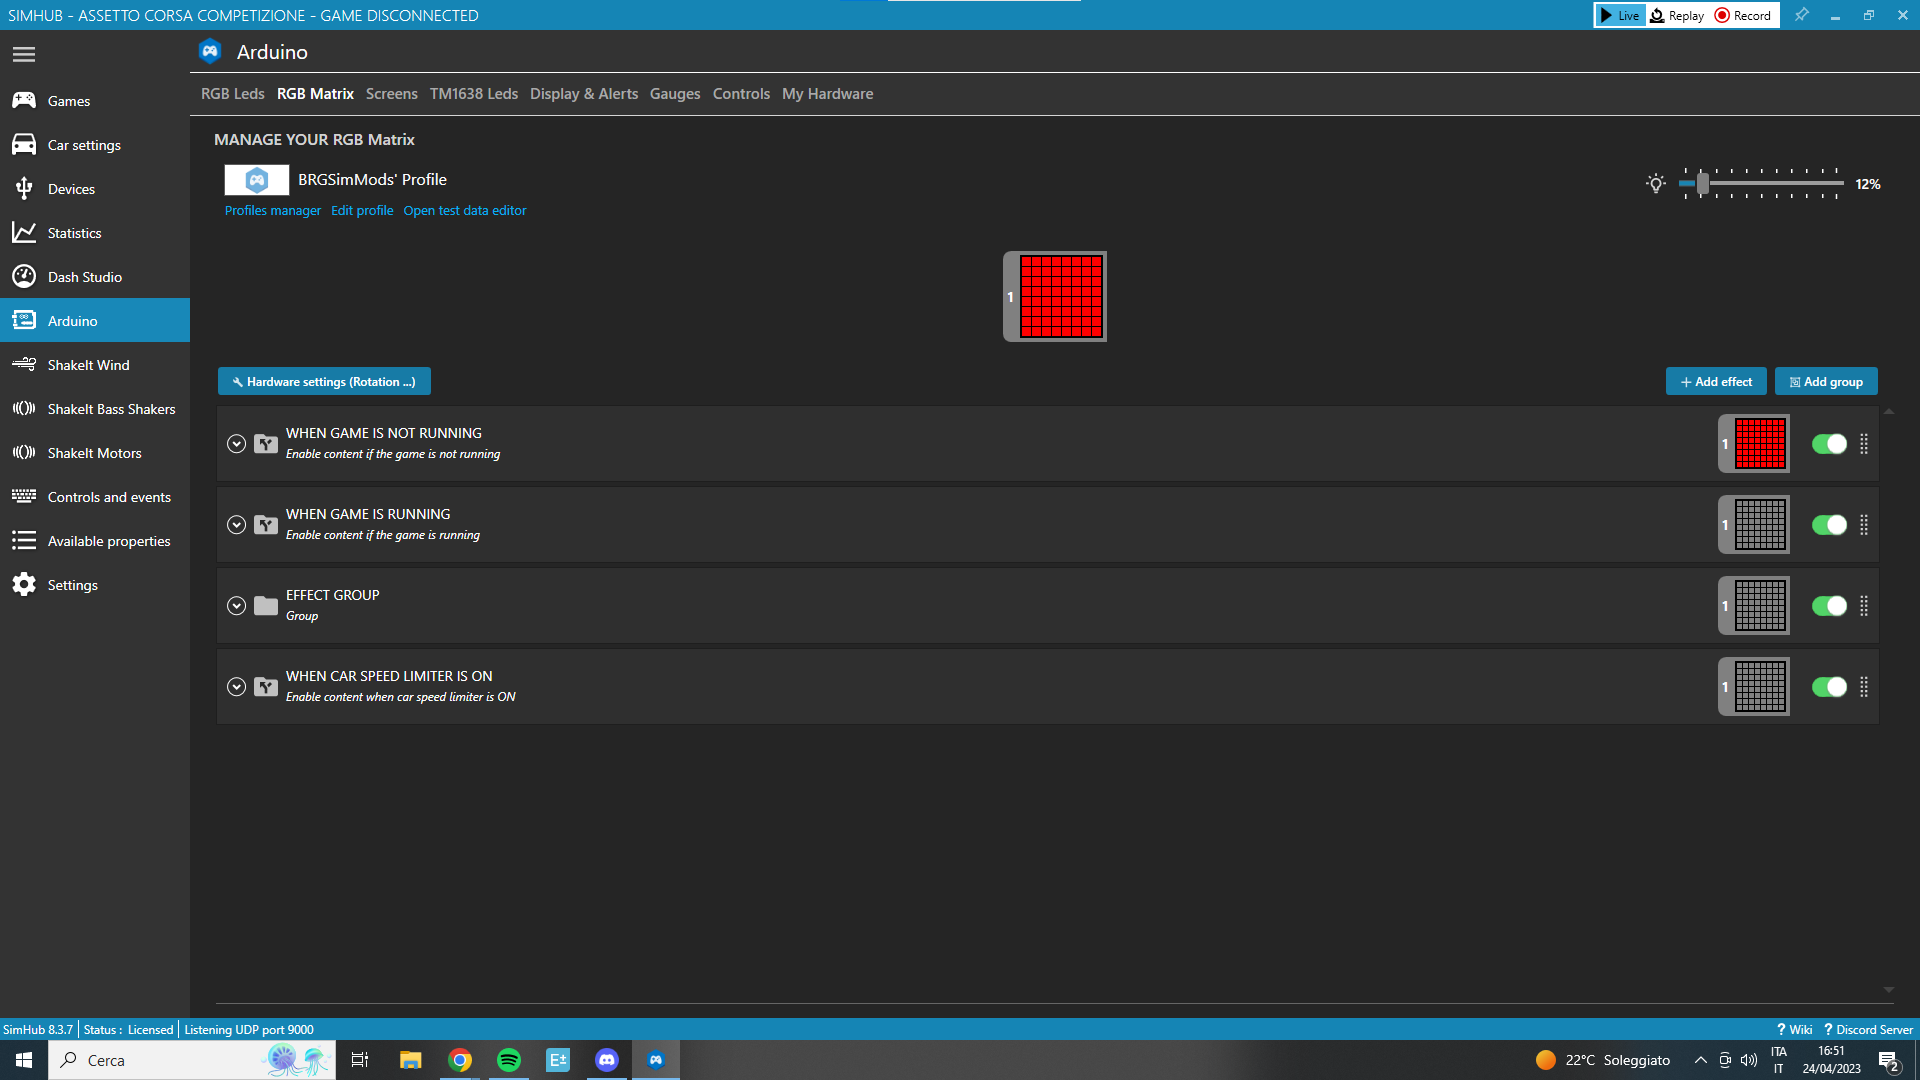Open TM1638 Leds tab

click(474, 94)
